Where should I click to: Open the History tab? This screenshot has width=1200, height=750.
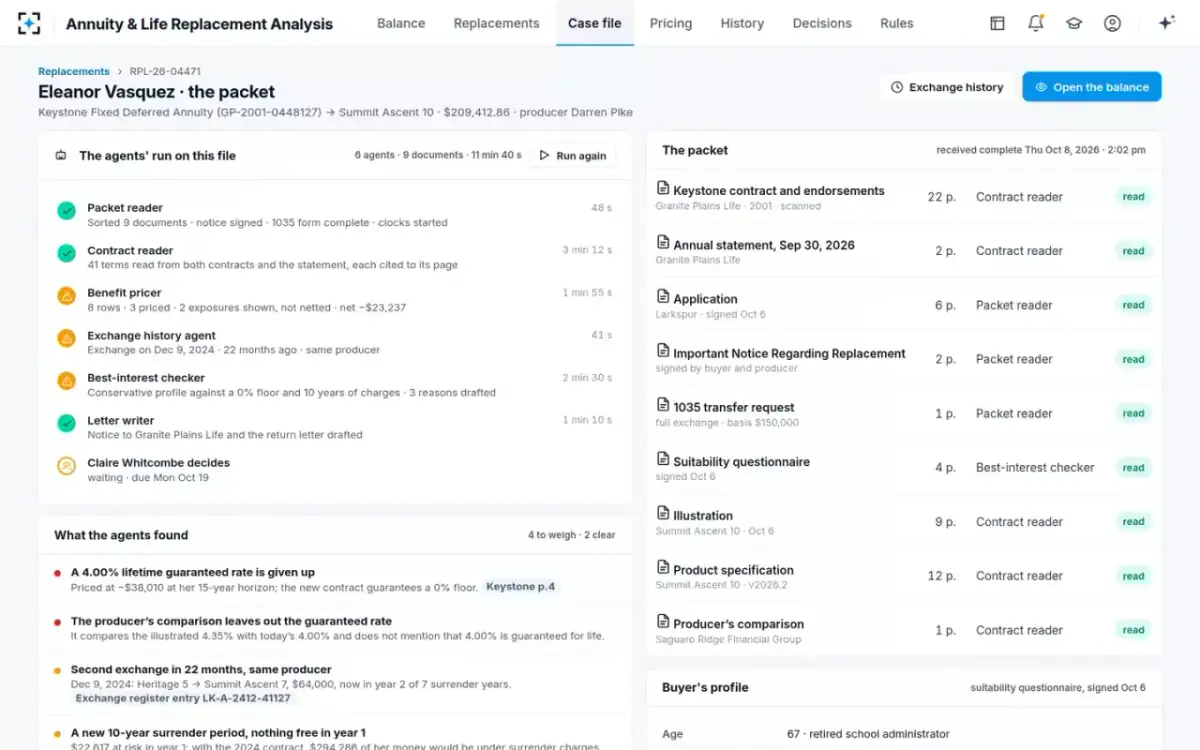(x=742, y=23)
